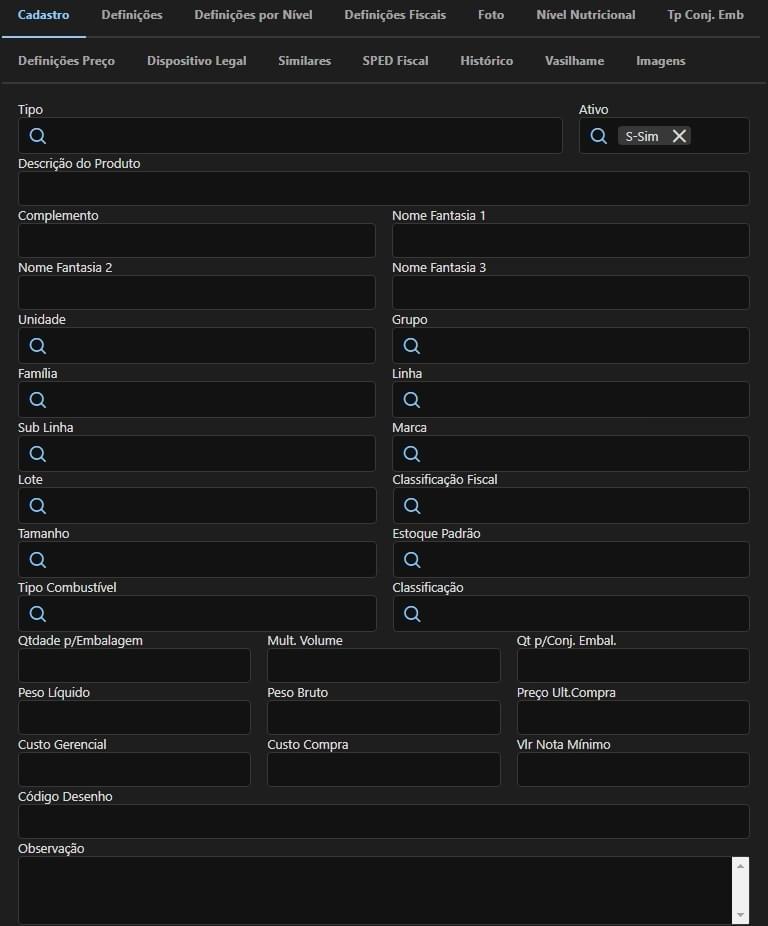
Task: Click the Estoque Padrão search icon
Action: coord(412,559)
